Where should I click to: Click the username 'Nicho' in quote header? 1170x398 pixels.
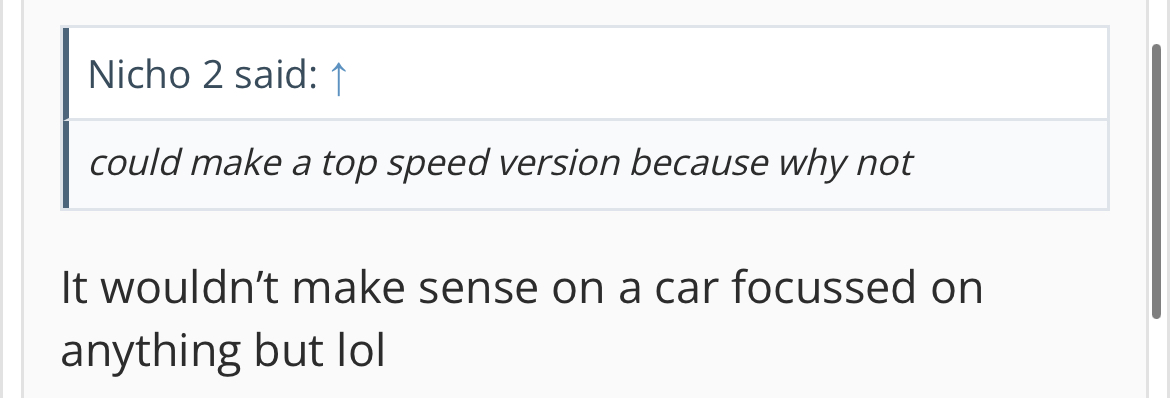pyautogui.click(x=140, y=75)
